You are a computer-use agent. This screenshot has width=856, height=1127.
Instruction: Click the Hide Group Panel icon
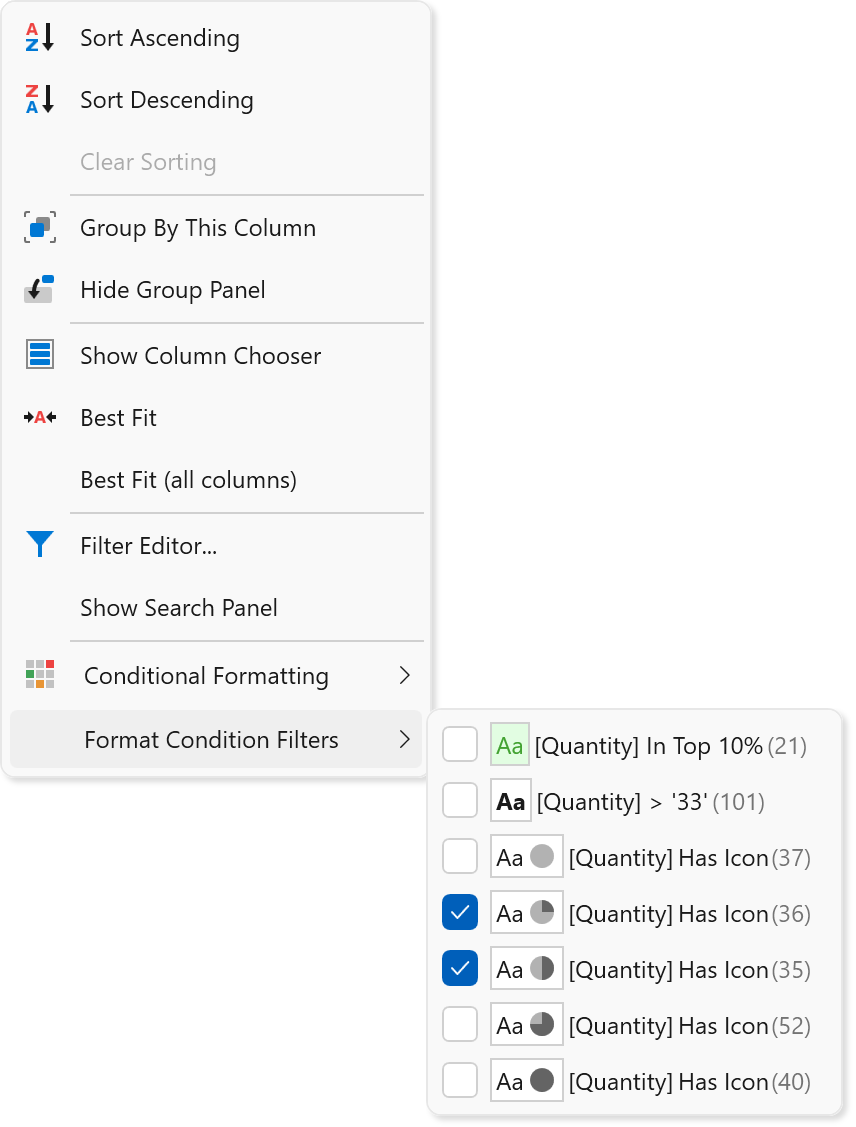tap(39, 290)
